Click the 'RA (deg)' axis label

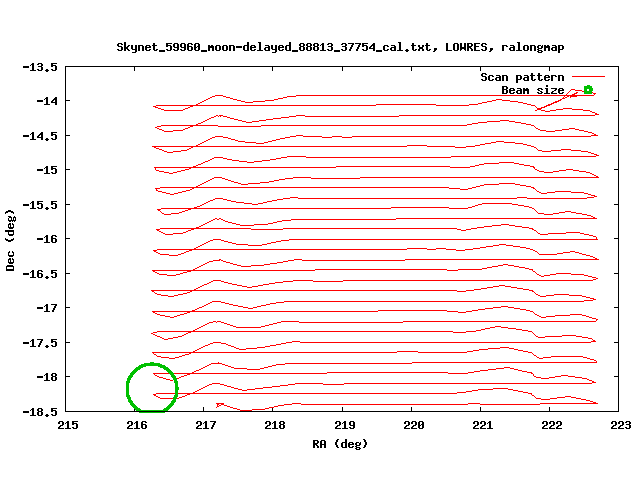pyautogui.click(x=340, y=444)
